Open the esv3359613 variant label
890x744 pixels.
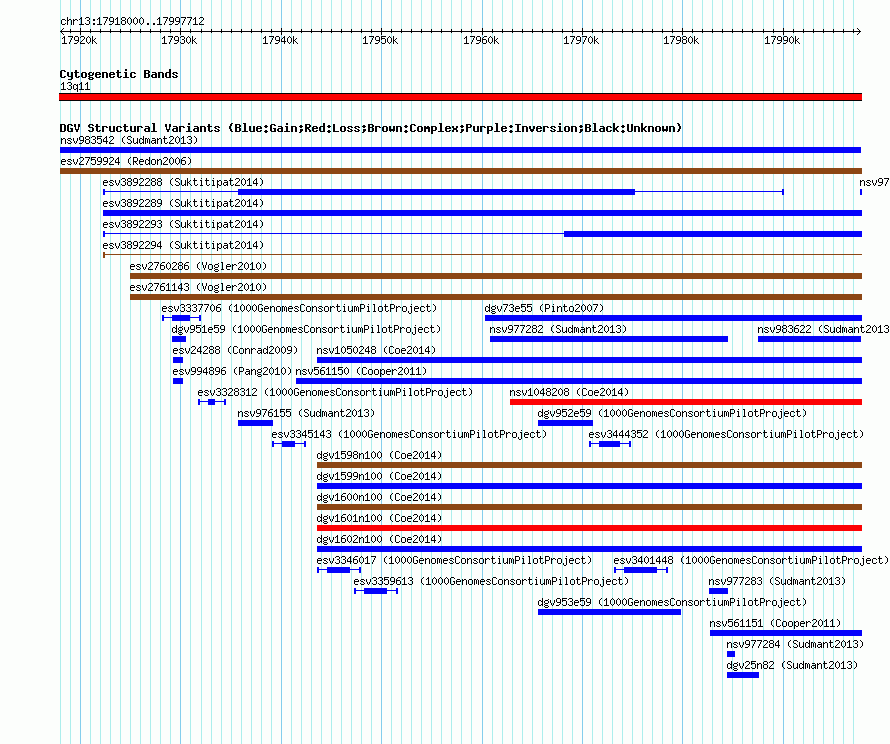pos(491,581)
